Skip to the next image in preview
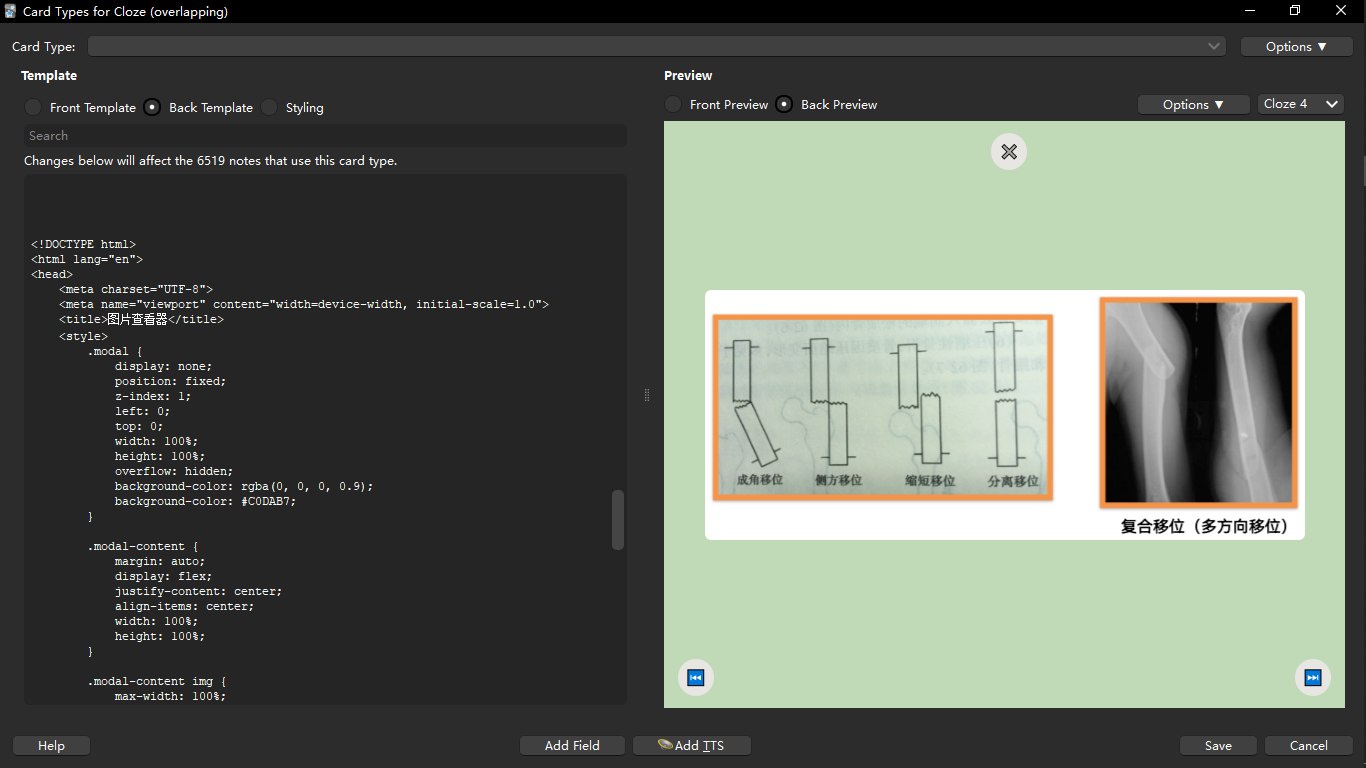1366x768 pixels. coord(1313,678)
